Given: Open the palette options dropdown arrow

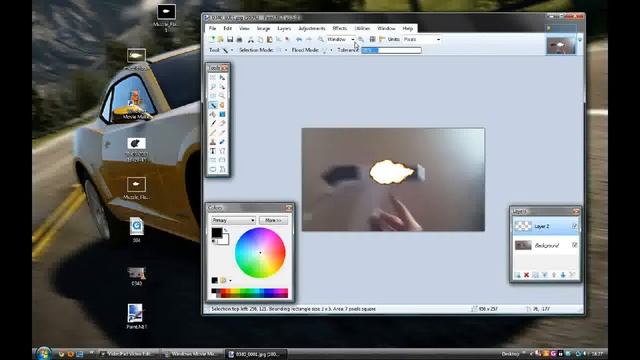Looking at the screenshot, I should [x=230, y=280].
